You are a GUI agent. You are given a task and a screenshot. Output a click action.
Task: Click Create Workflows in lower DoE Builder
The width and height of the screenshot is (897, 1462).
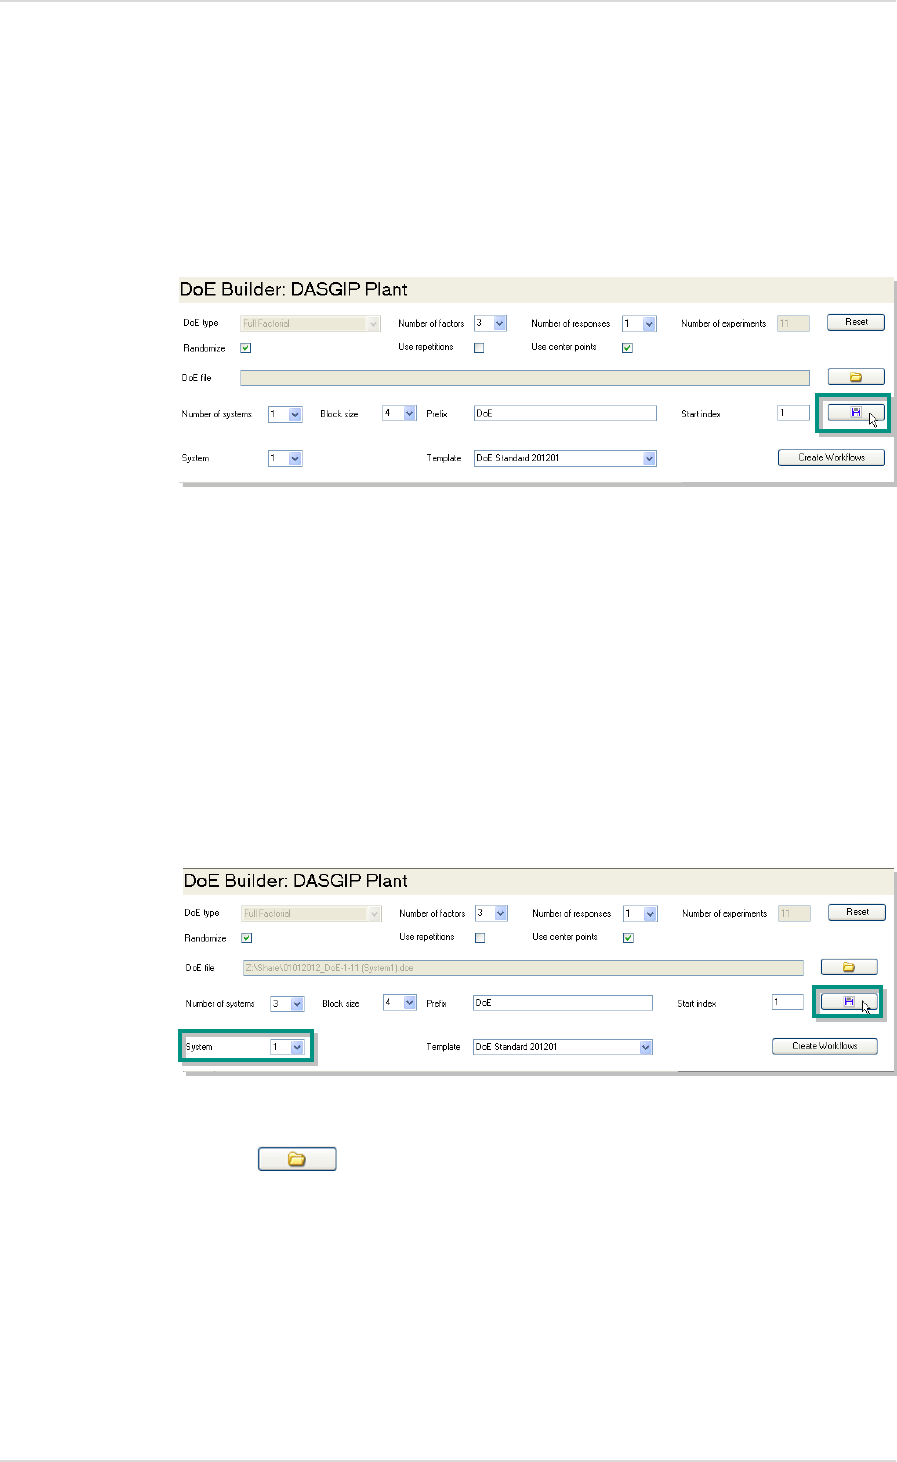pyautogui.click(x=825, y=1046)
